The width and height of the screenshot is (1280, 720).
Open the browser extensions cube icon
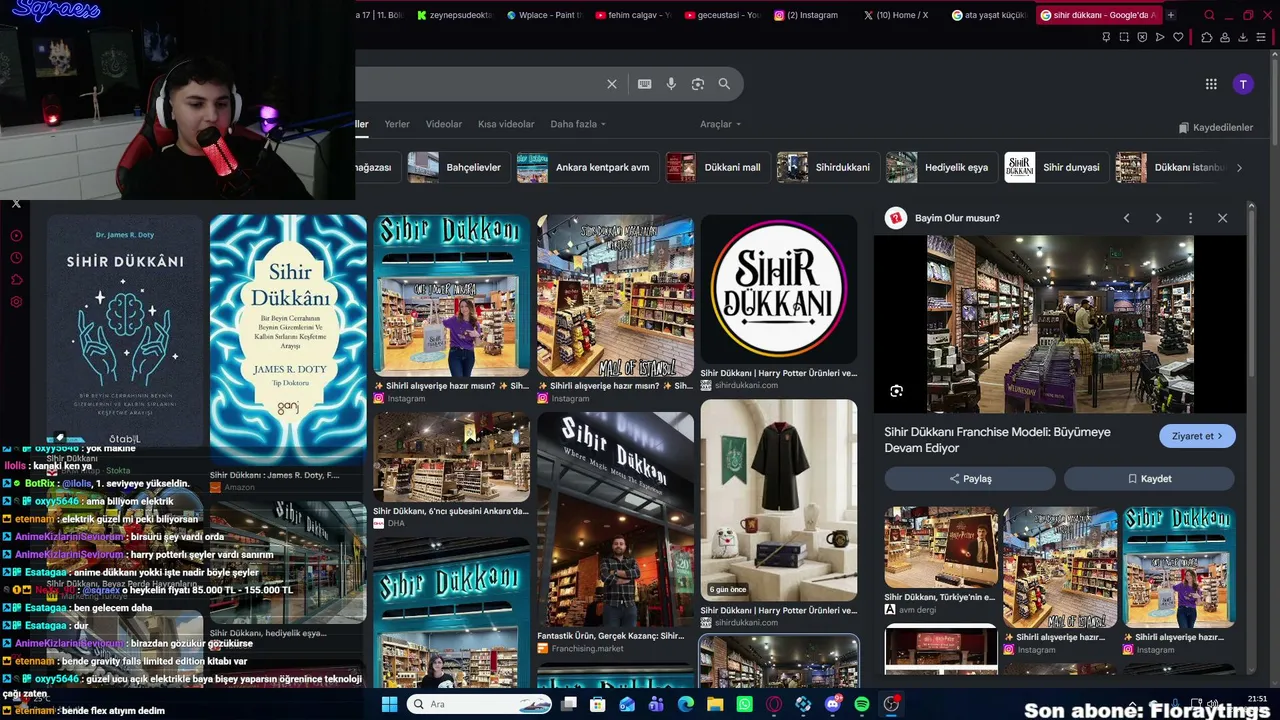(x=1207, y=37)
